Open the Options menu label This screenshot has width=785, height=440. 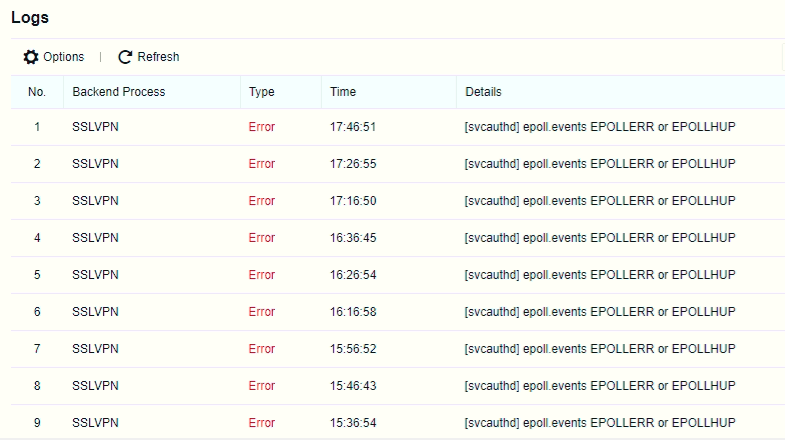click(x=64, y=57)
